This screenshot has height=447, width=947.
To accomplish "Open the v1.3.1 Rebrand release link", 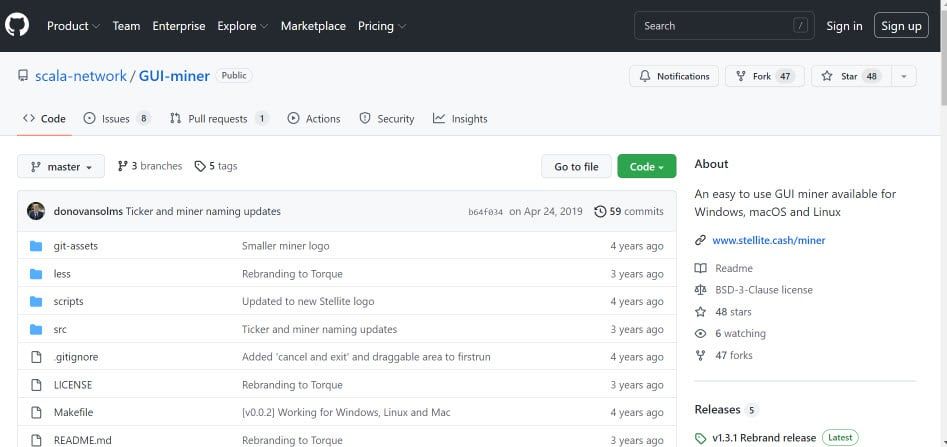I will (764, 438).
